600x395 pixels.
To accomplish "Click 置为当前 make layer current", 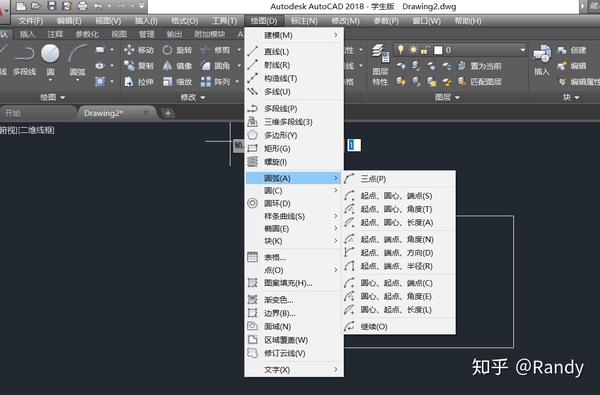I will [479, 66].
